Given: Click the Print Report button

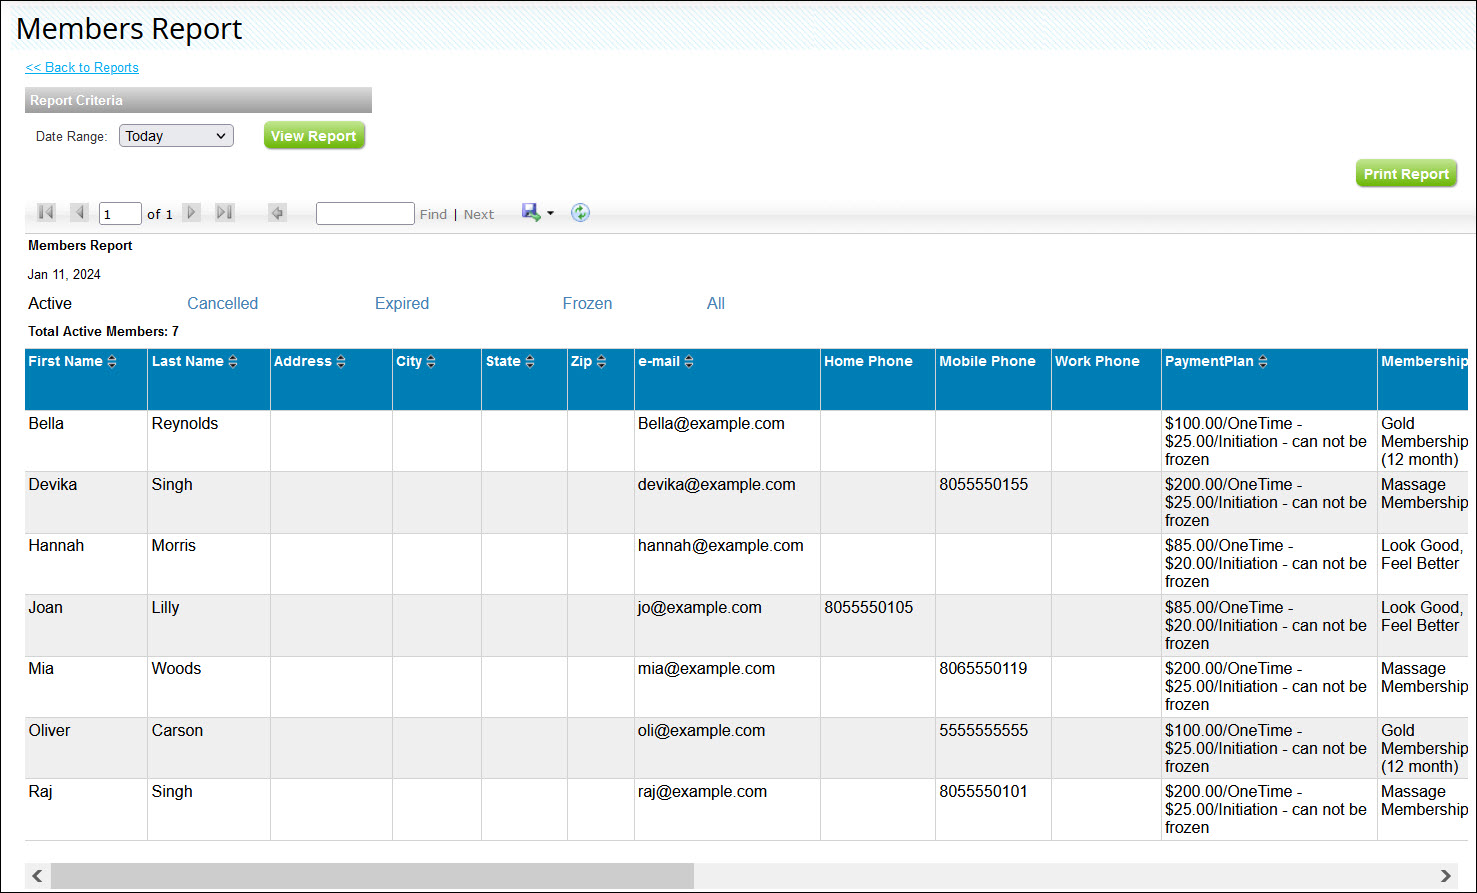Looking at the screenshot, I should tap(1405, 174).
